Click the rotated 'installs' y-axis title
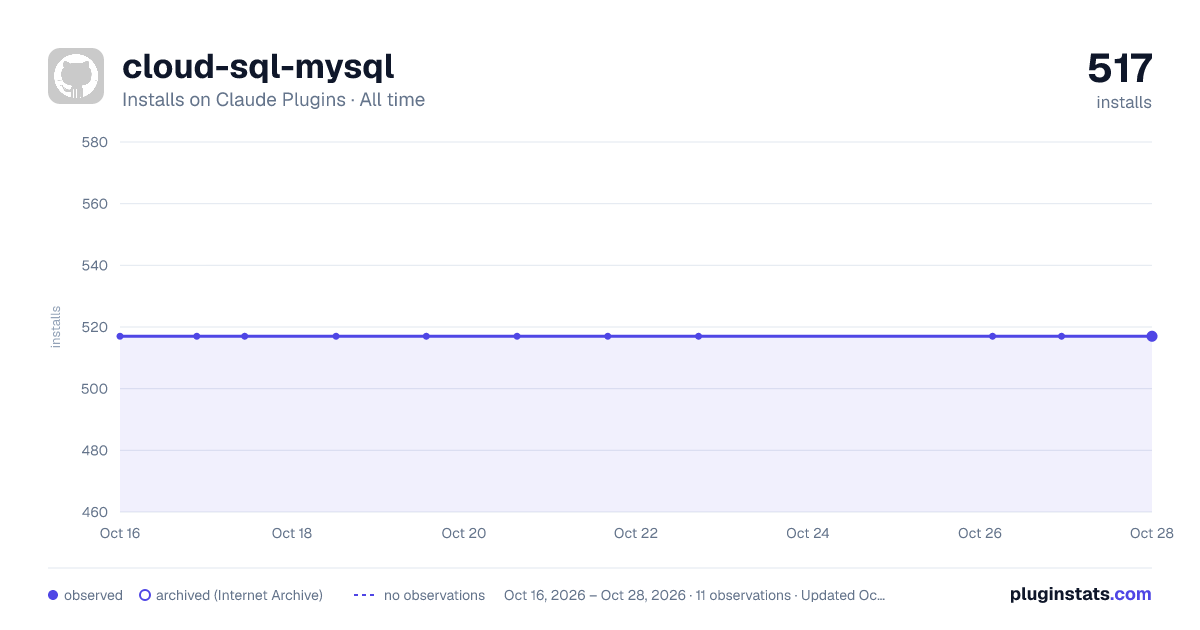This screenshot has width=1200, height=630. pyautogui.click(x=56, y=327)
